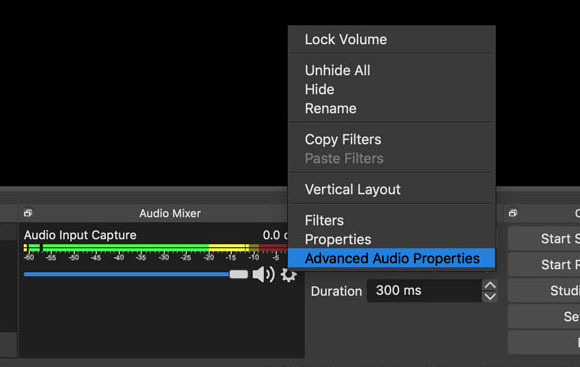
Task: Decrease Duration with the down arrow
Action: (x=490, y=297)
